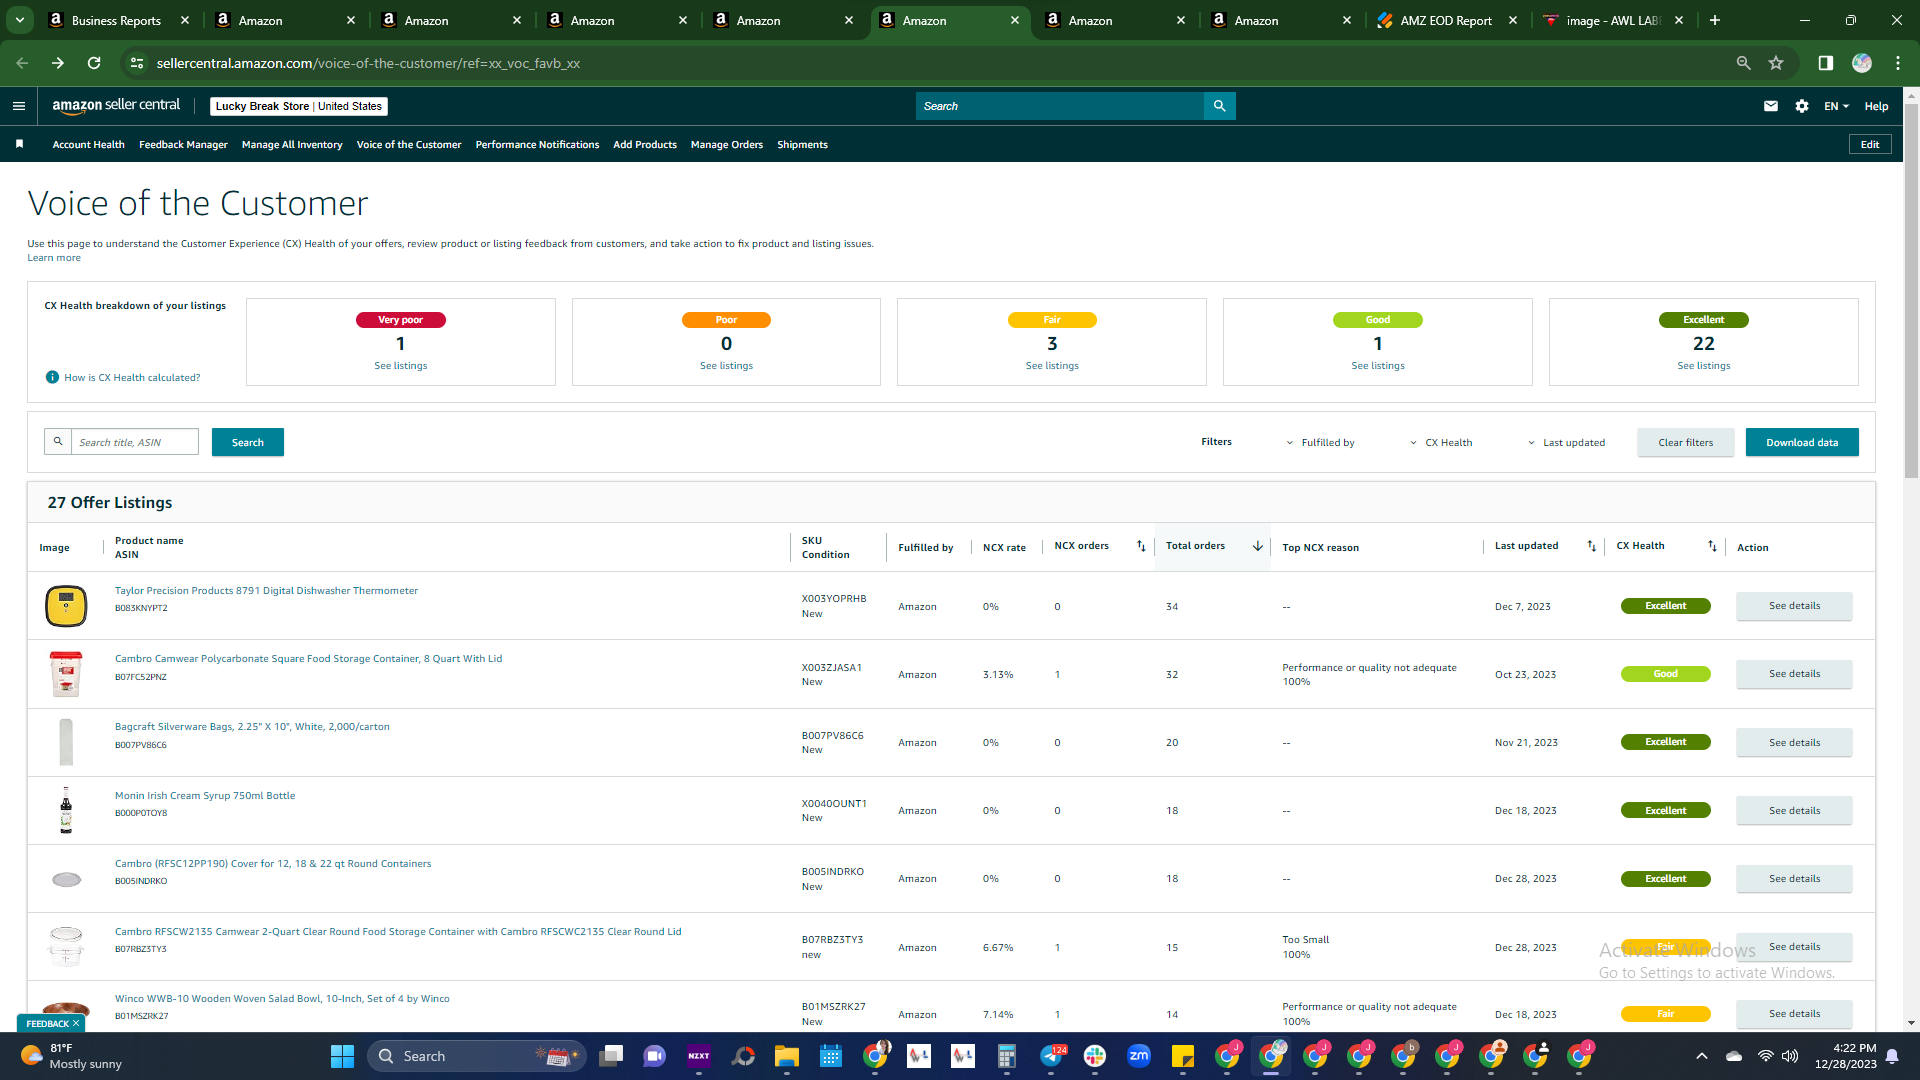
Task: Open Manage All Inventory in the nav bar
Action: click(x=292, y=145)
